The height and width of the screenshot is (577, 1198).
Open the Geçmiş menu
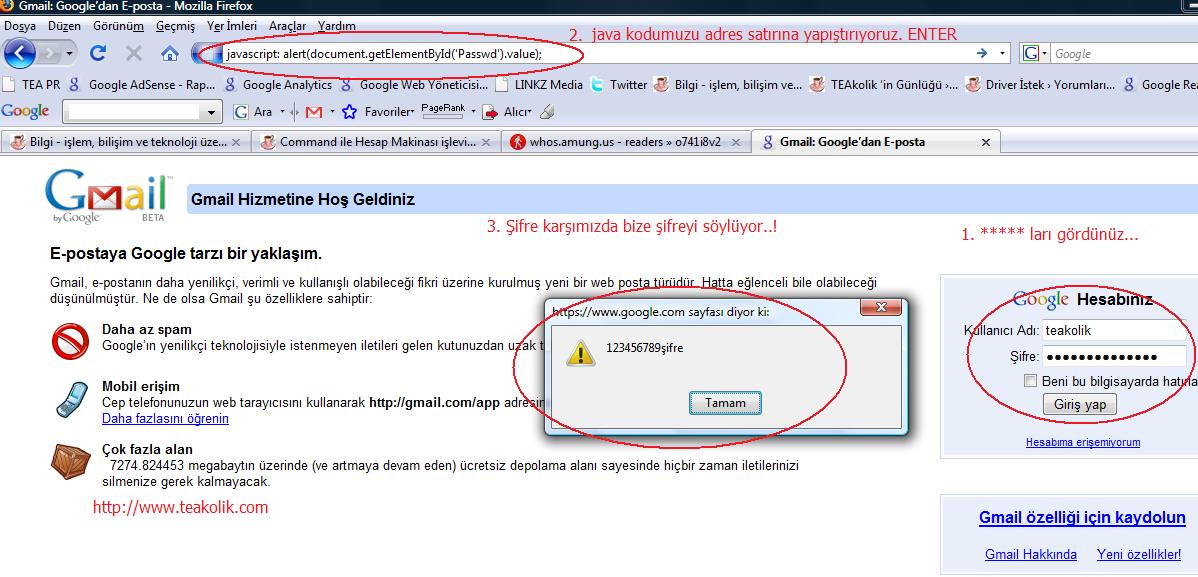(176, 26)
